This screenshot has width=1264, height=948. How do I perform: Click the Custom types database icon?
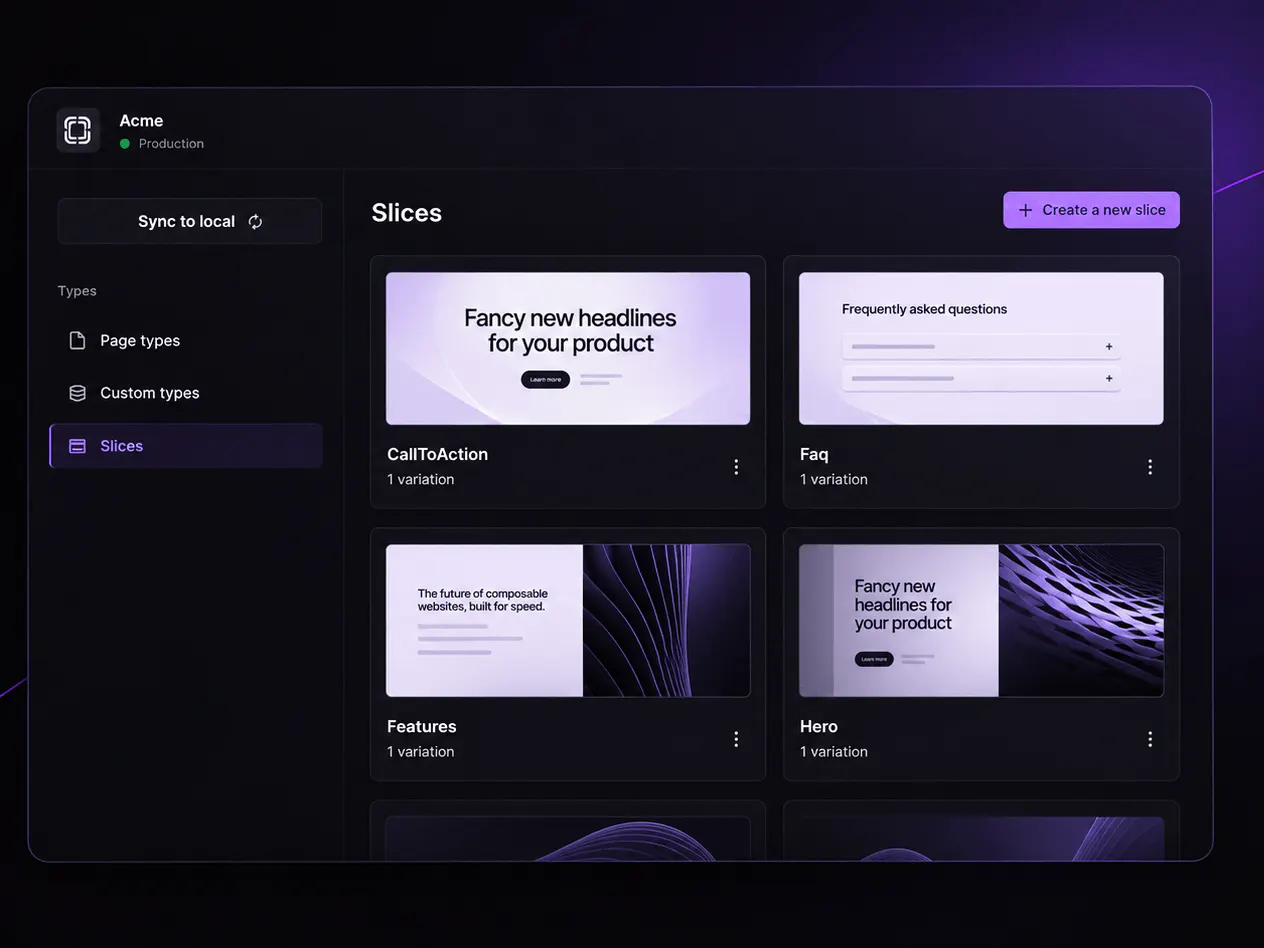pos(77,393)
